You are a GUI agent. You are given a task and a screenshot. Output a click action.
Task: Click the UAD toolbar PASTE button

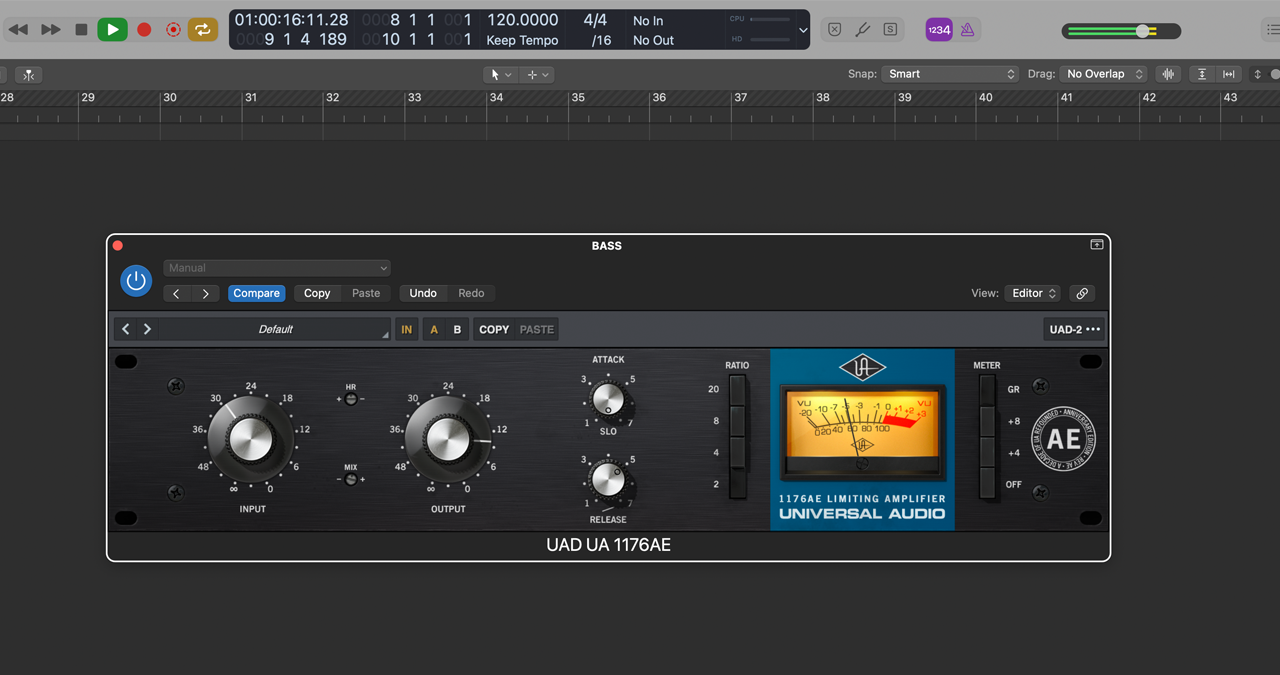point(537,329)
